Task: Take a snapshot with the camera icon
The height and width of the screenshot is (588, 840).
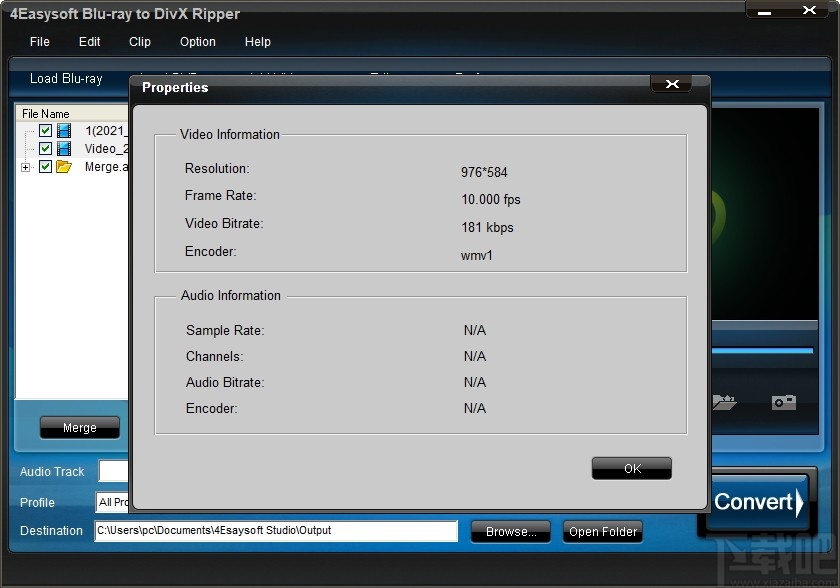Action: 783,402
